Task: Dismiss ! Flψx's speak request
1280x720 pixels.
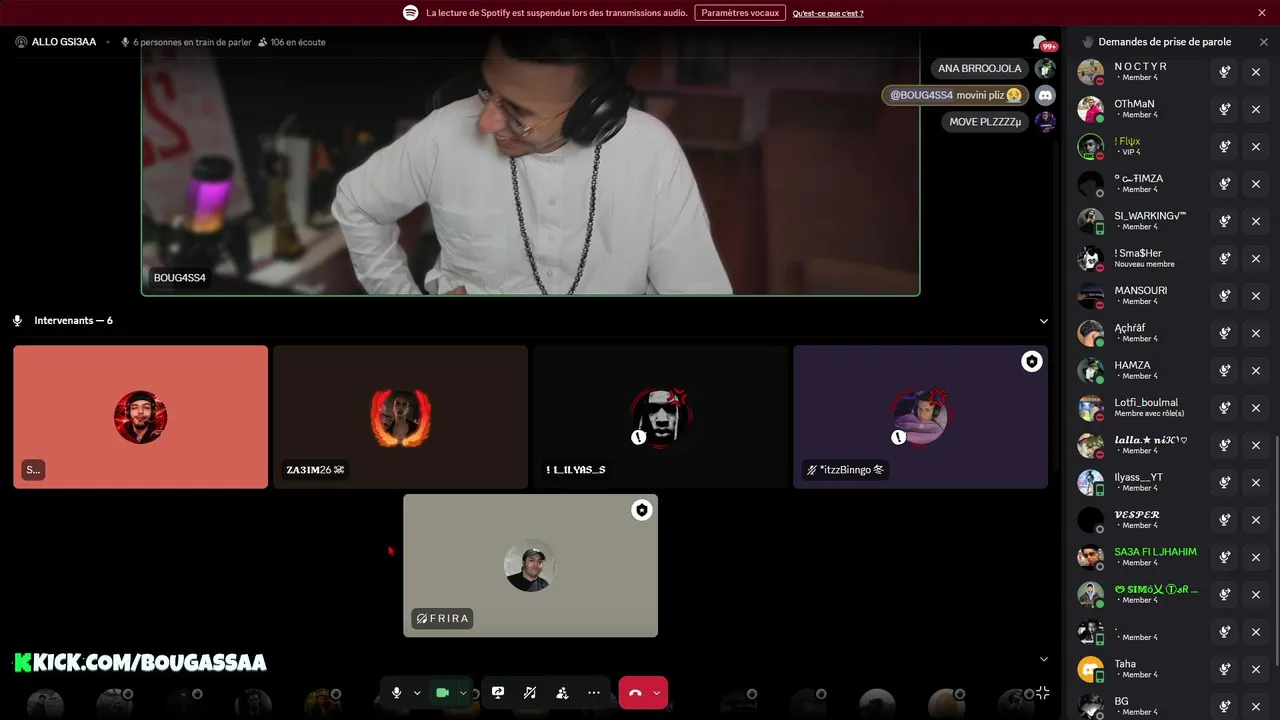Action: 1256,147
